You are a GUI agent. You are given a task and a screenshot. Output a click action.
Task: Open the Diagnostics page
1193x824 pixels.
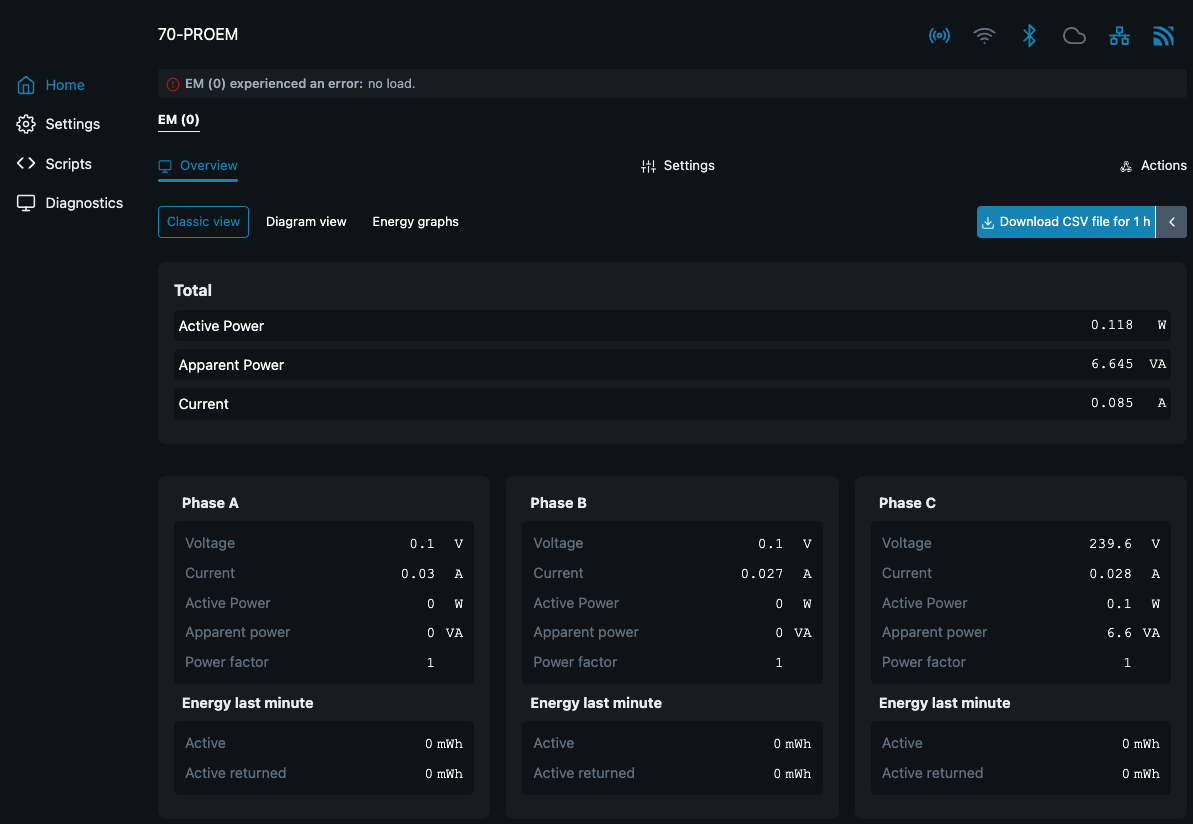(84, 203)
